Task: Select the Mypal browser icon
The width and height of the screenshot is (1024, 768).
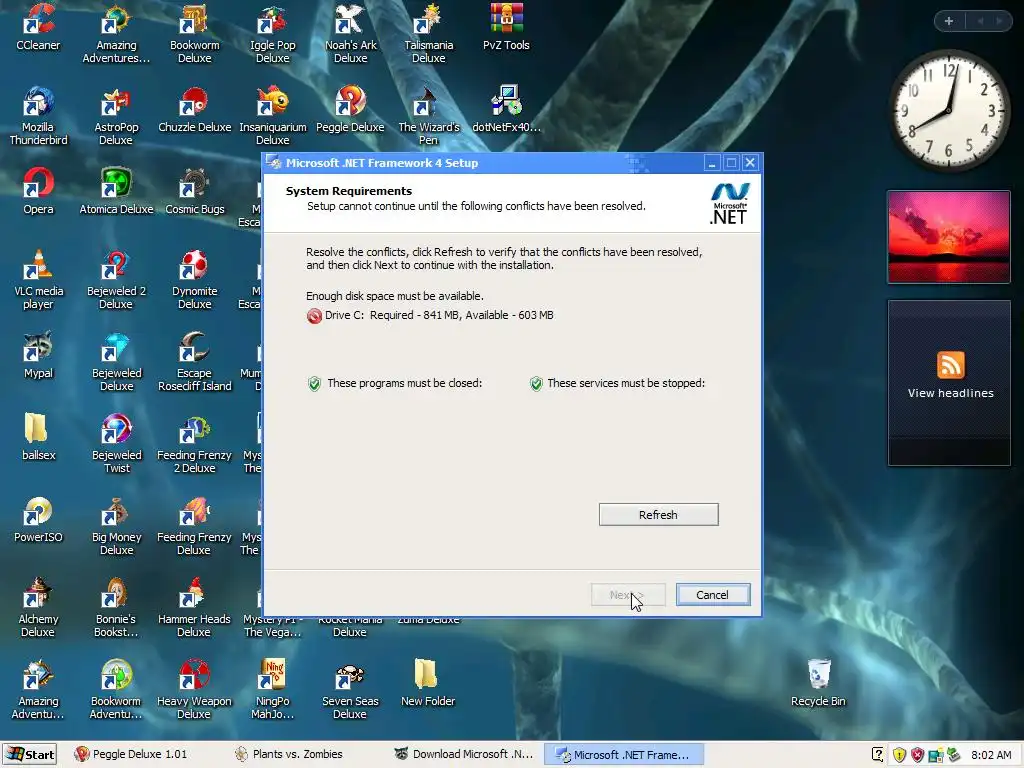Action: 39,355
